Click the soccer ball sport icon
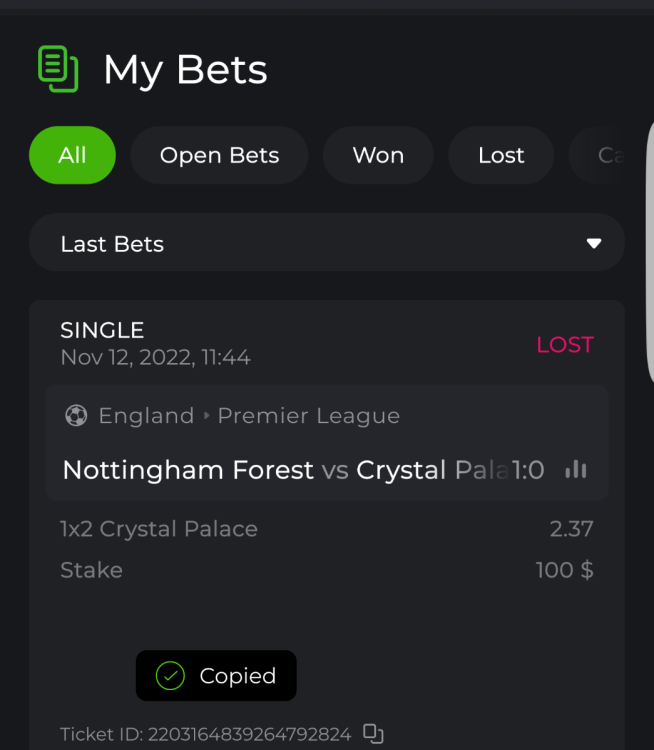654x750 pixels. coord(76,416)
